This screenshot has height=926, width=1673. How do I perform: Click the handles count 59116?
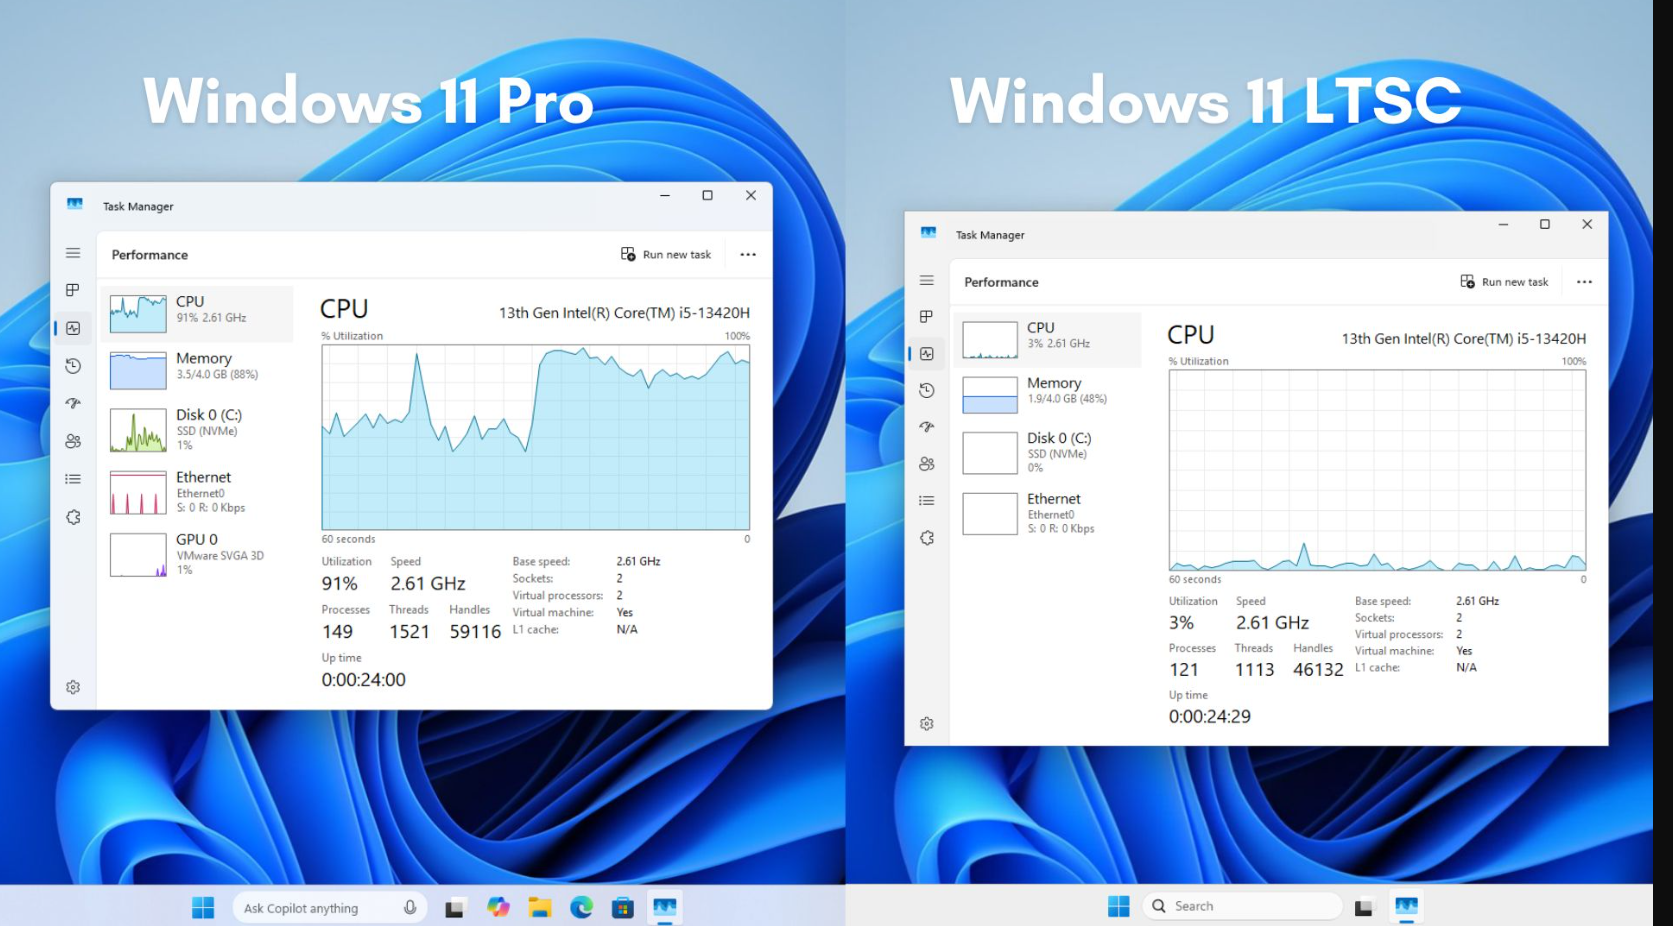(475, 632)
